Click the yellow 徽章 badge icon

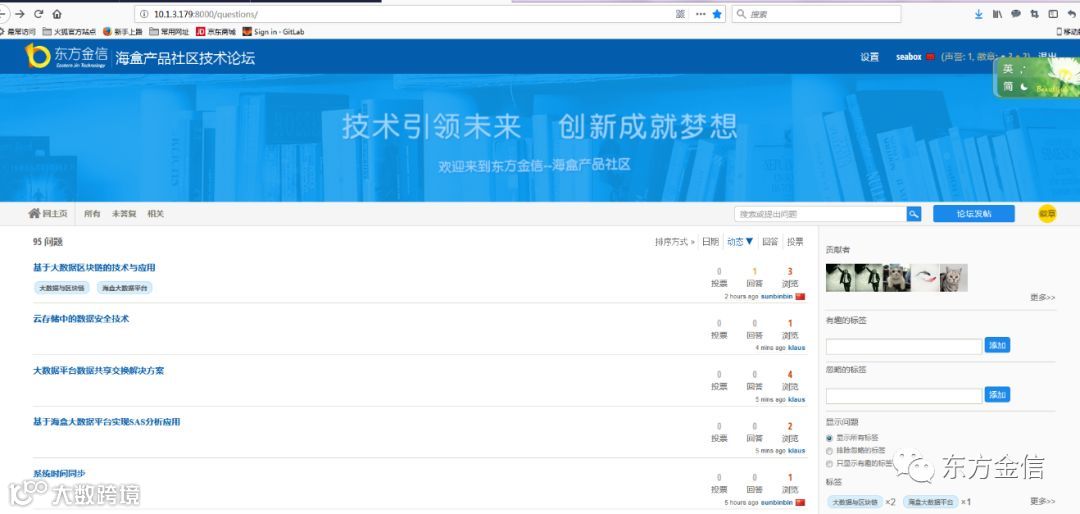(1047, 214)
